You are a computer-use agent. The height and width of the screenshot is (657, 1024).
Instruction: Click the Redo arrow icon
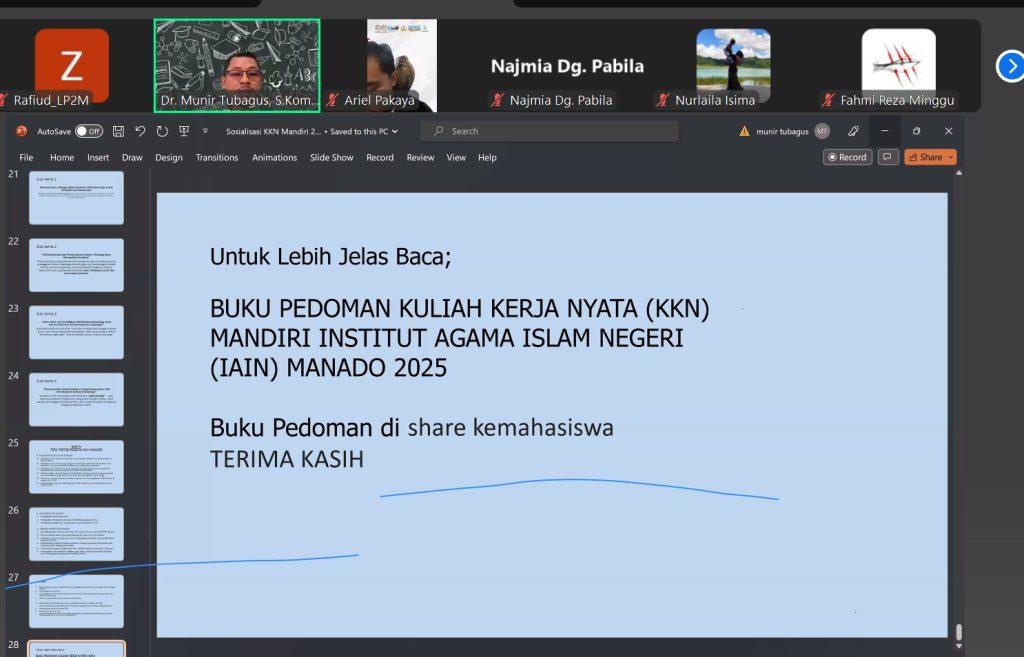[161, 131]
